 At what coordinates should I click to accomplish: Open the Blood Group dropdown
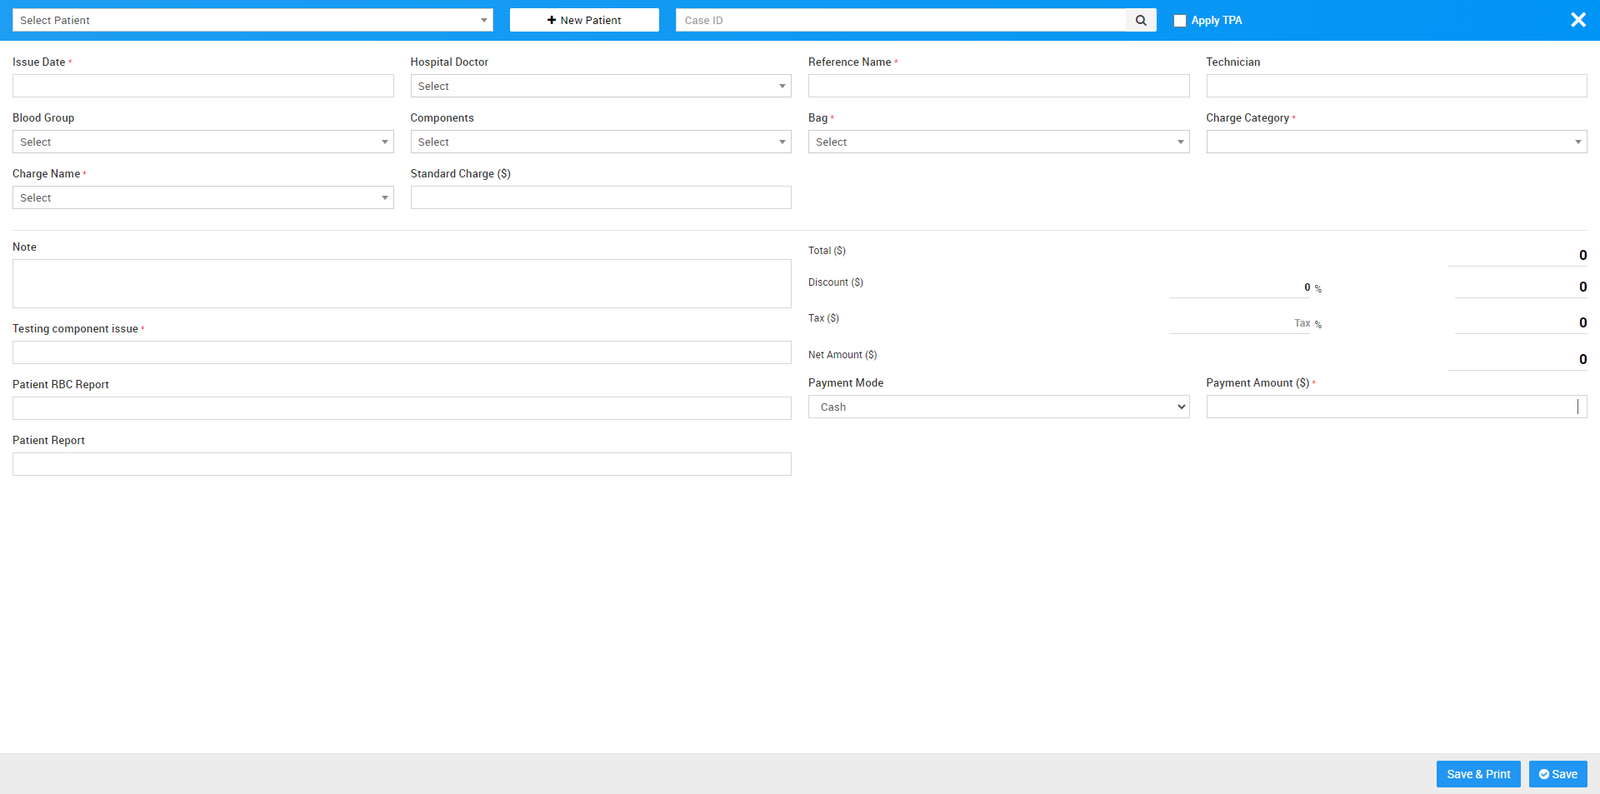coord(203,142)
